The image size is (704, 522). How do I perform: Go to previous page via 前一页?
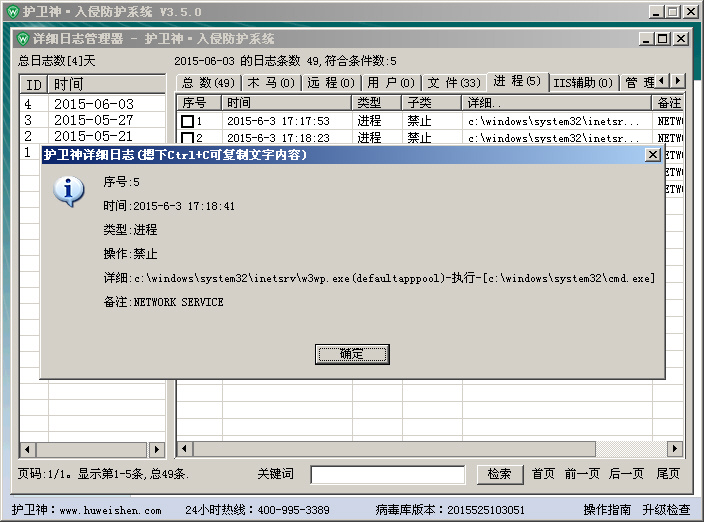coord(582,474)
